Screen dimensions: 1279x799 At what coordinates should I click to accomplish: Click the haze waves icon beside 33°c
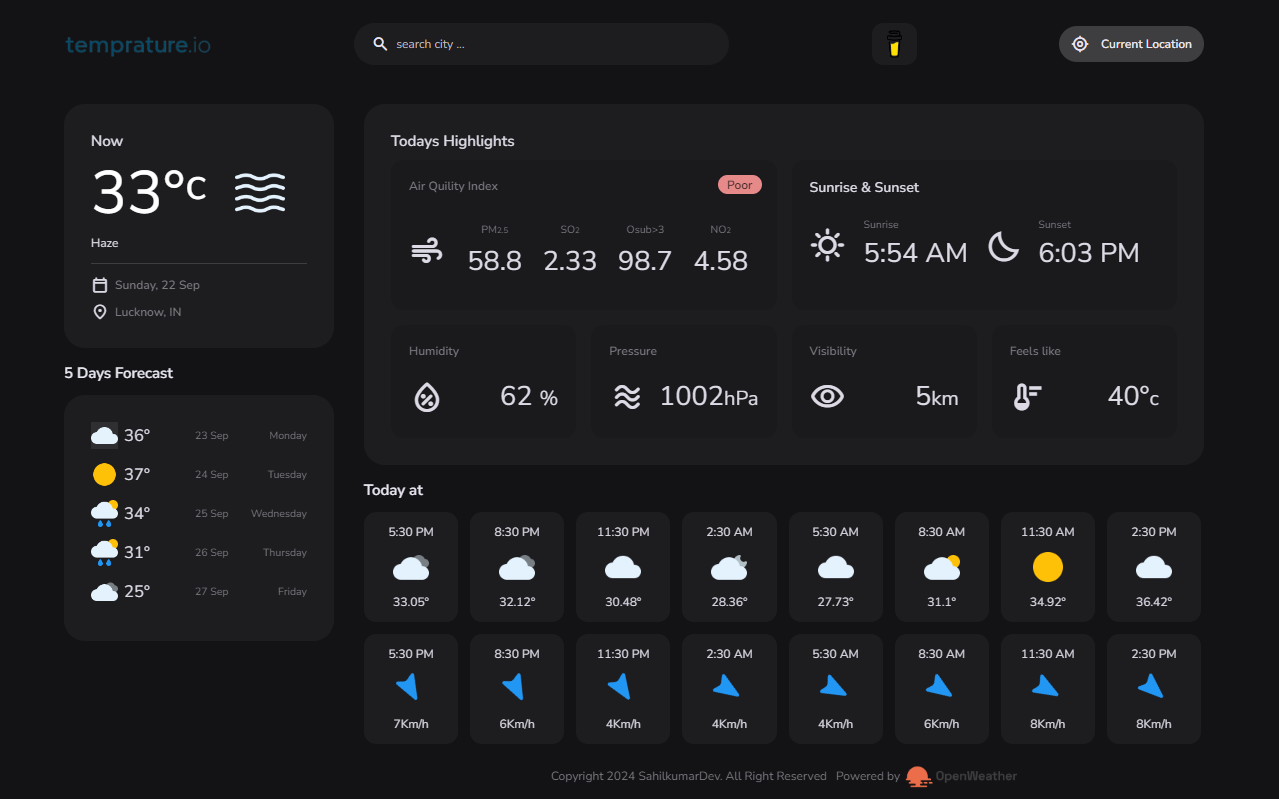(260, 191)
